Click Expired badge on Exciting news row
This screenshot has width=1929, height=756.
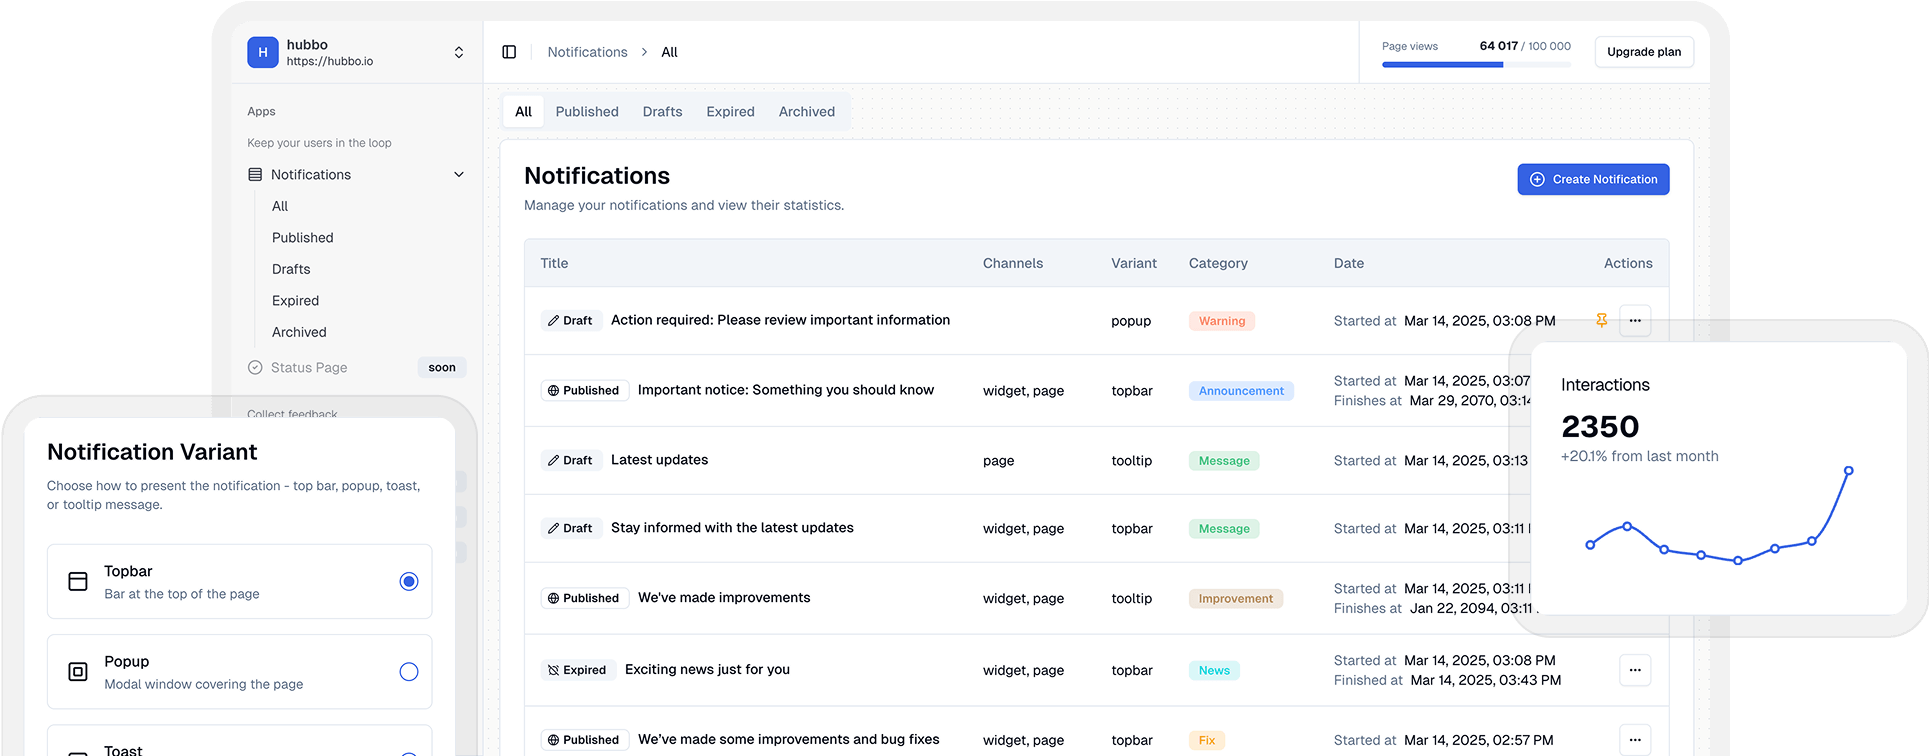577,671
